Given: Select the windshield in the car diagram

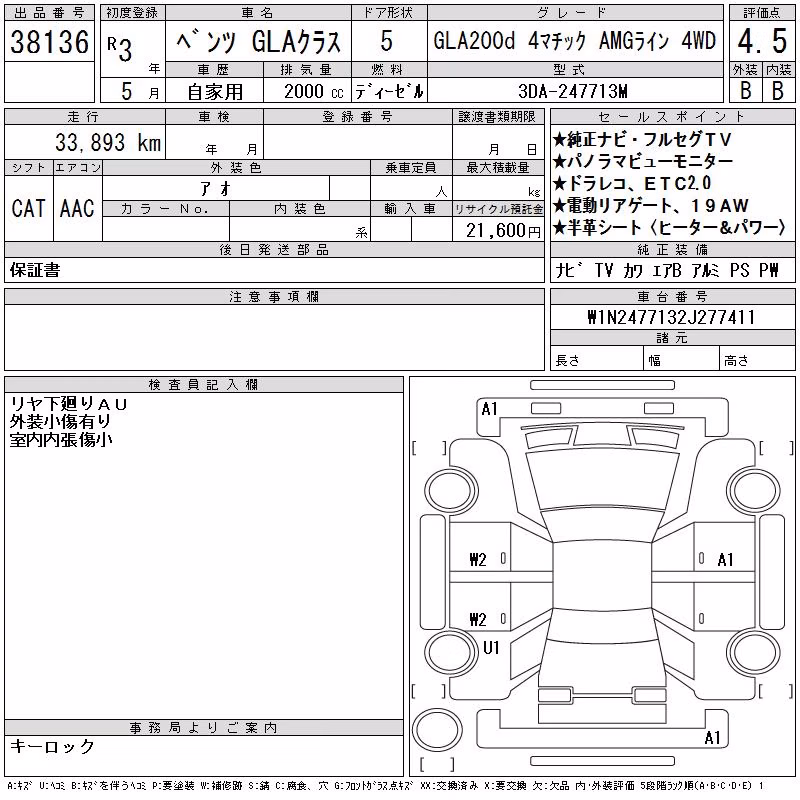Looking at the screenshot, I should click(602, 481).
